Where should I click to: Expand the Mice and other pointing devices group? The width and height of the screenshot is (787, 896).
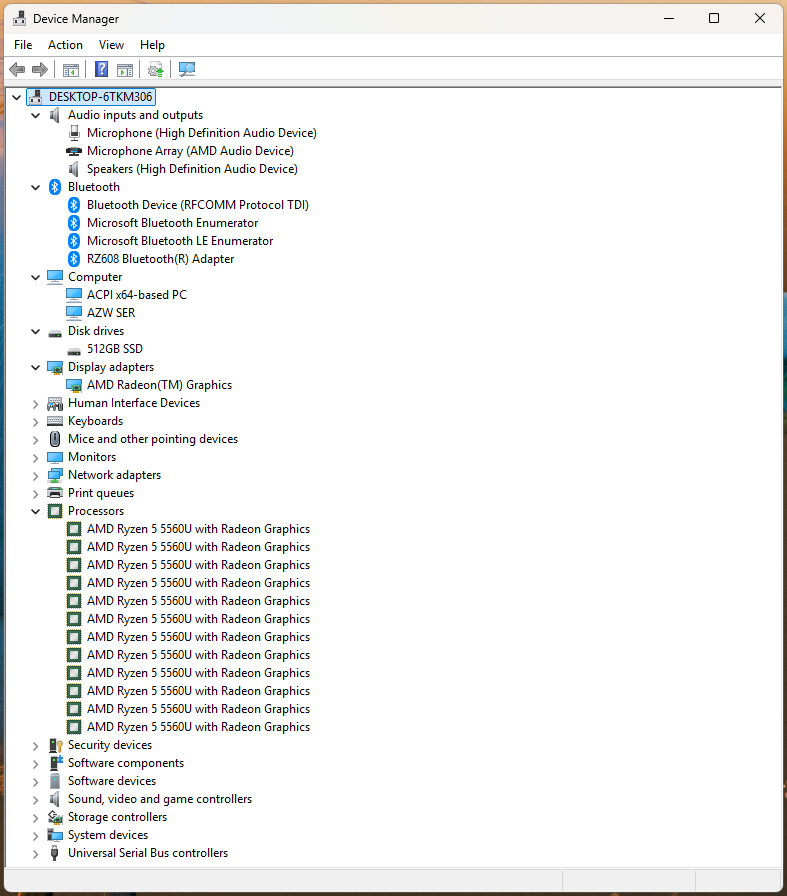(x=35, y=440)
